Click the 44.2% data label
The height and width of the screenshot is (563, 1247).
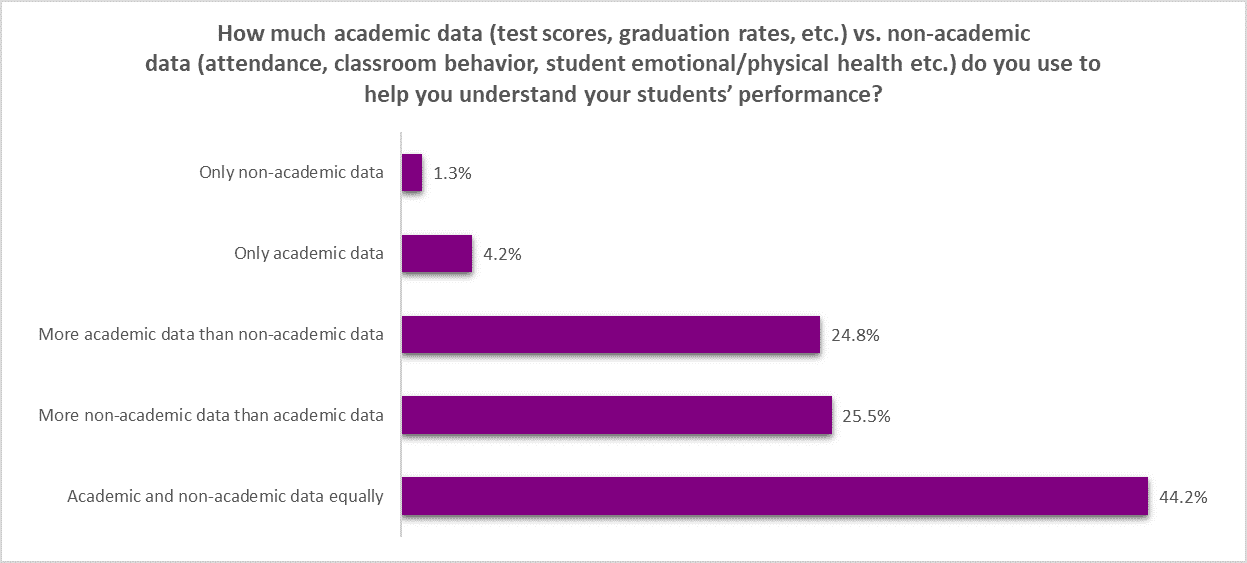point(1183,497)
